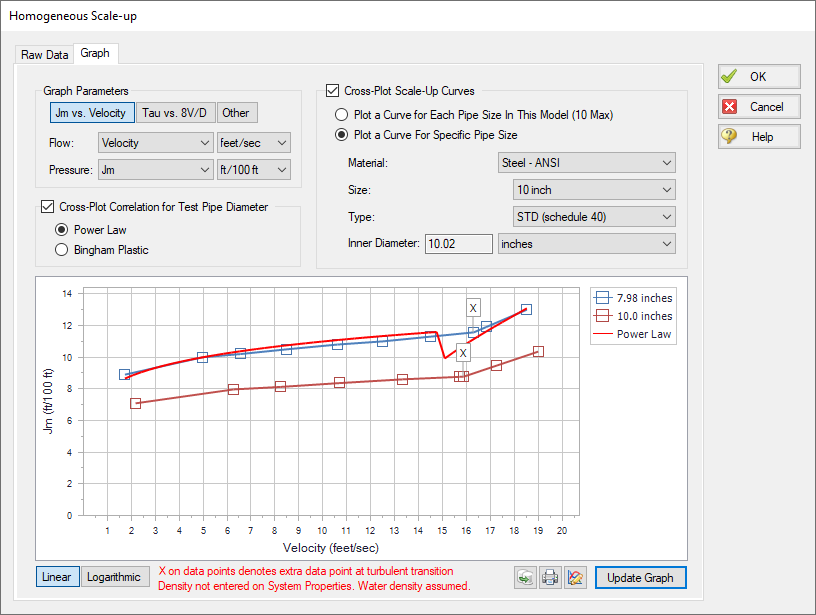This screenshot has width=816, height=615.
Task: Select the Bingham Plastic radio option
Action: tap(61, 250)
